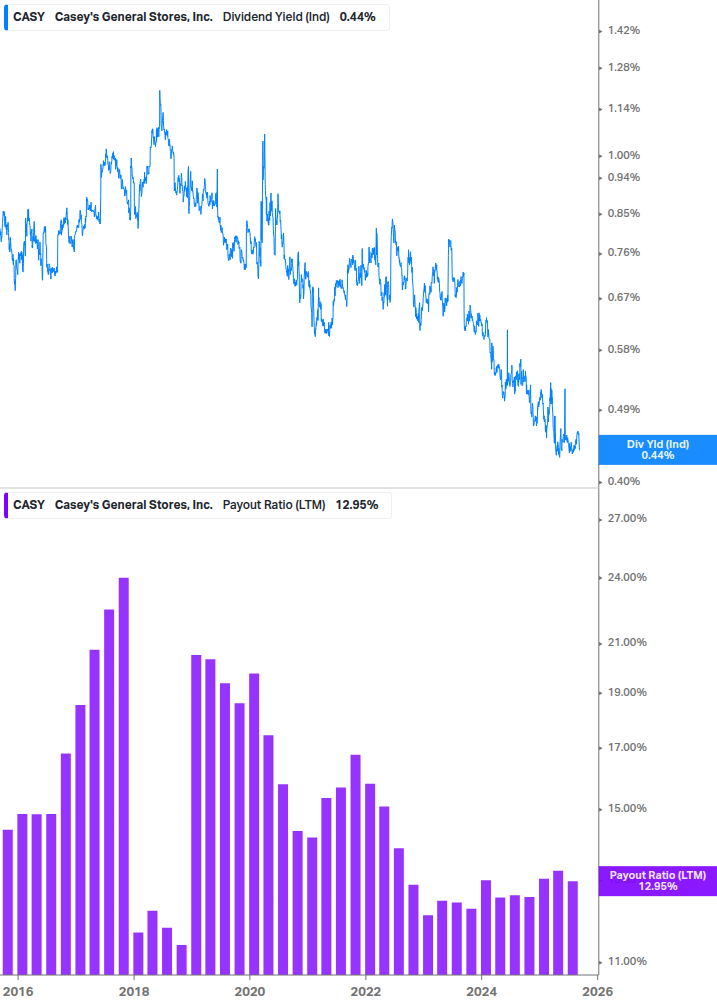The height and width of the screenshot is (1005, 717).
Task: Click the 'Dividend Yield (Ind)' legend label
Action: pyautogui.click(x=275, y=17)
